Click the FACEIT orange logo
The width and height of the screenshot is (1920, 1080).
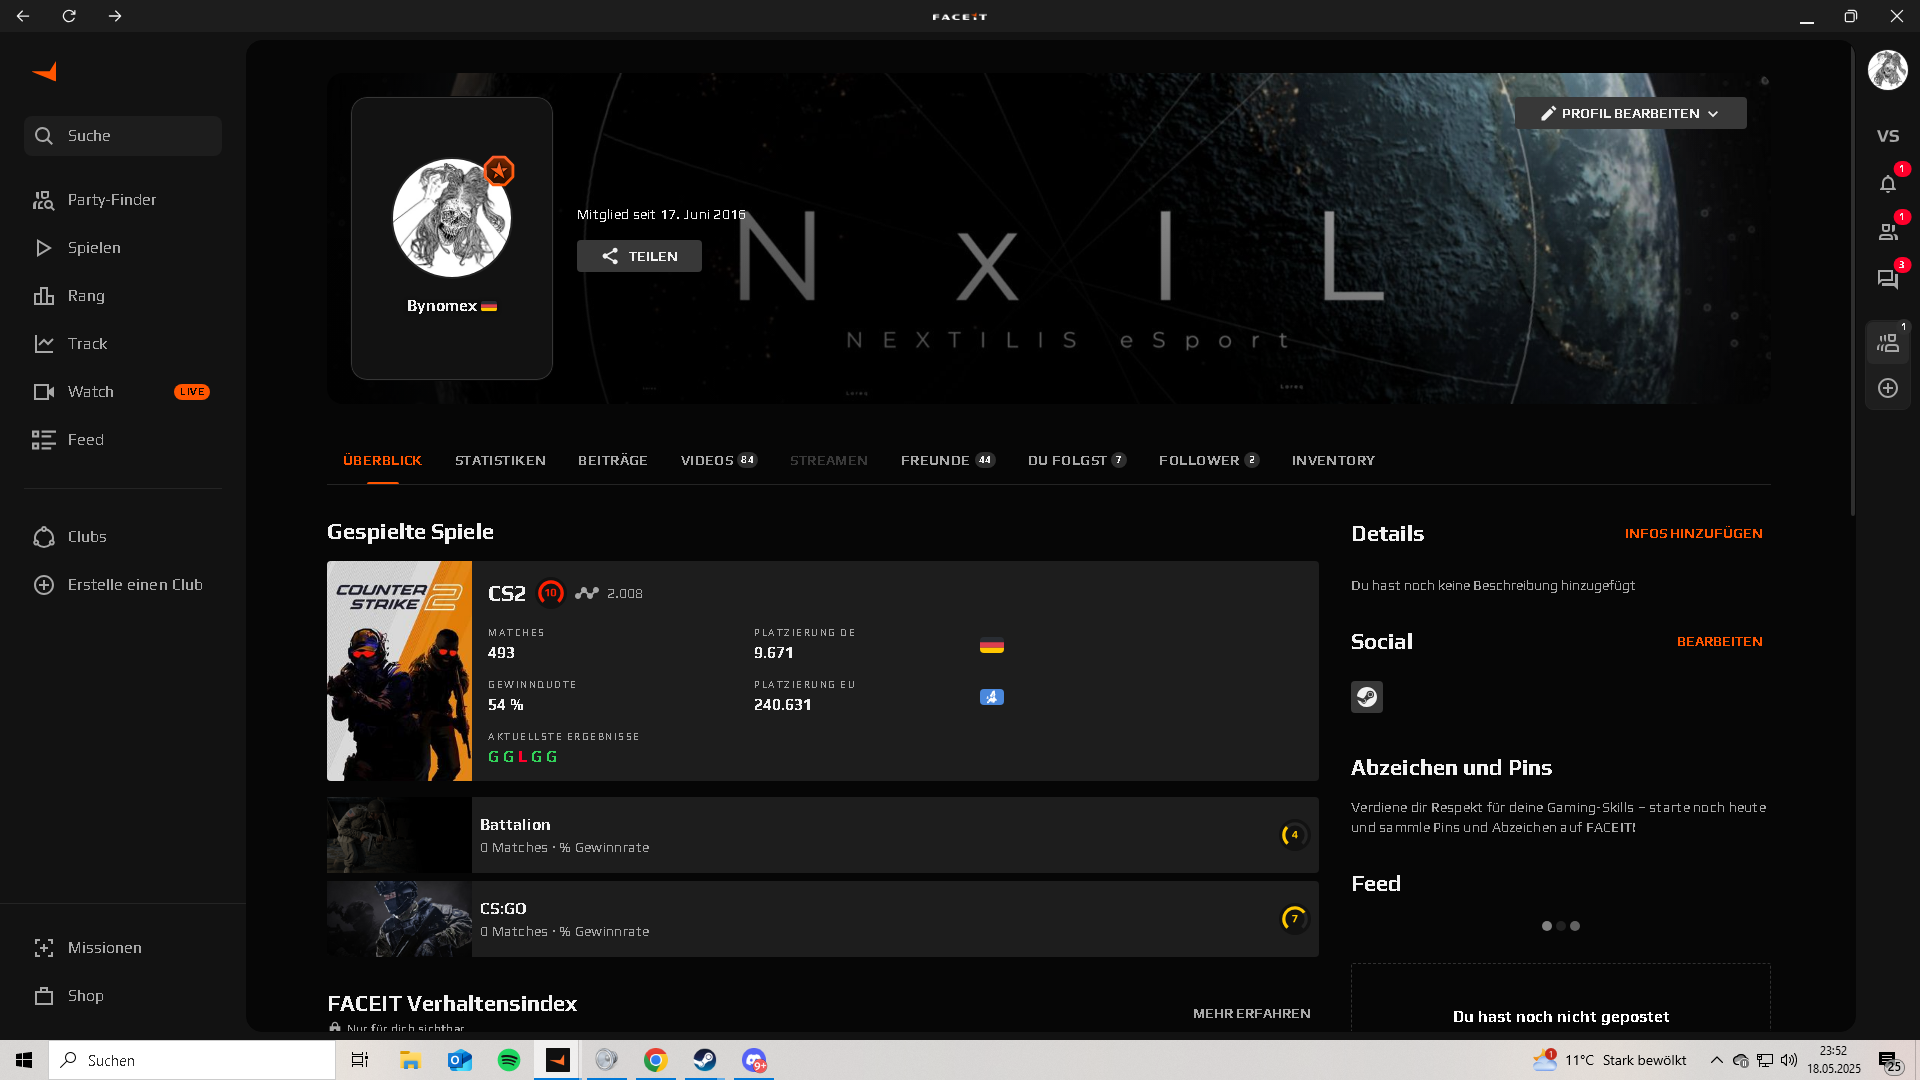pos(45,72)
